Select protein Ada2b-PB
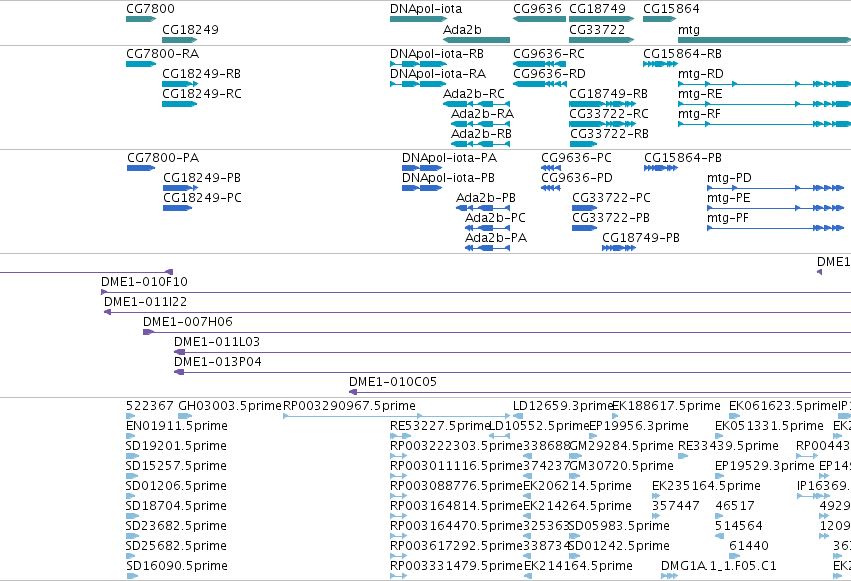 click(486, 198)
